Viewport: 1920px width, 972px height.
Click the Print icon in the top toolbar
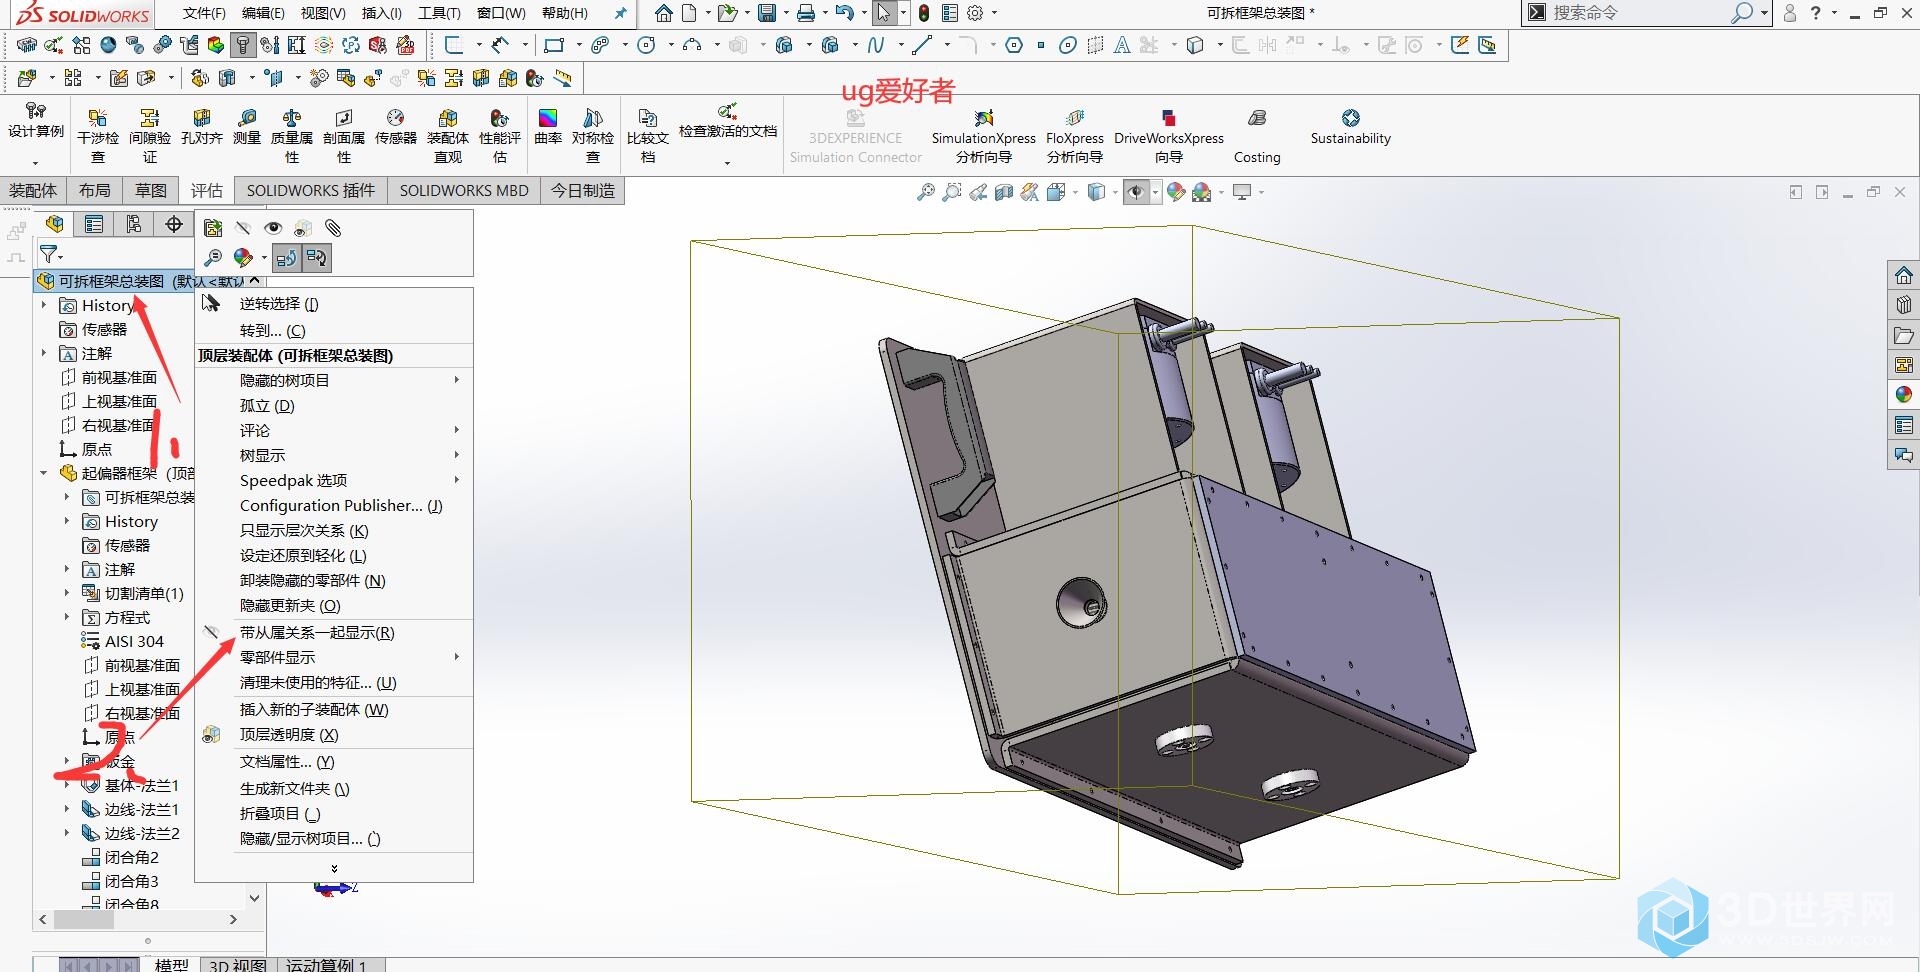click(x=806, y=13)
